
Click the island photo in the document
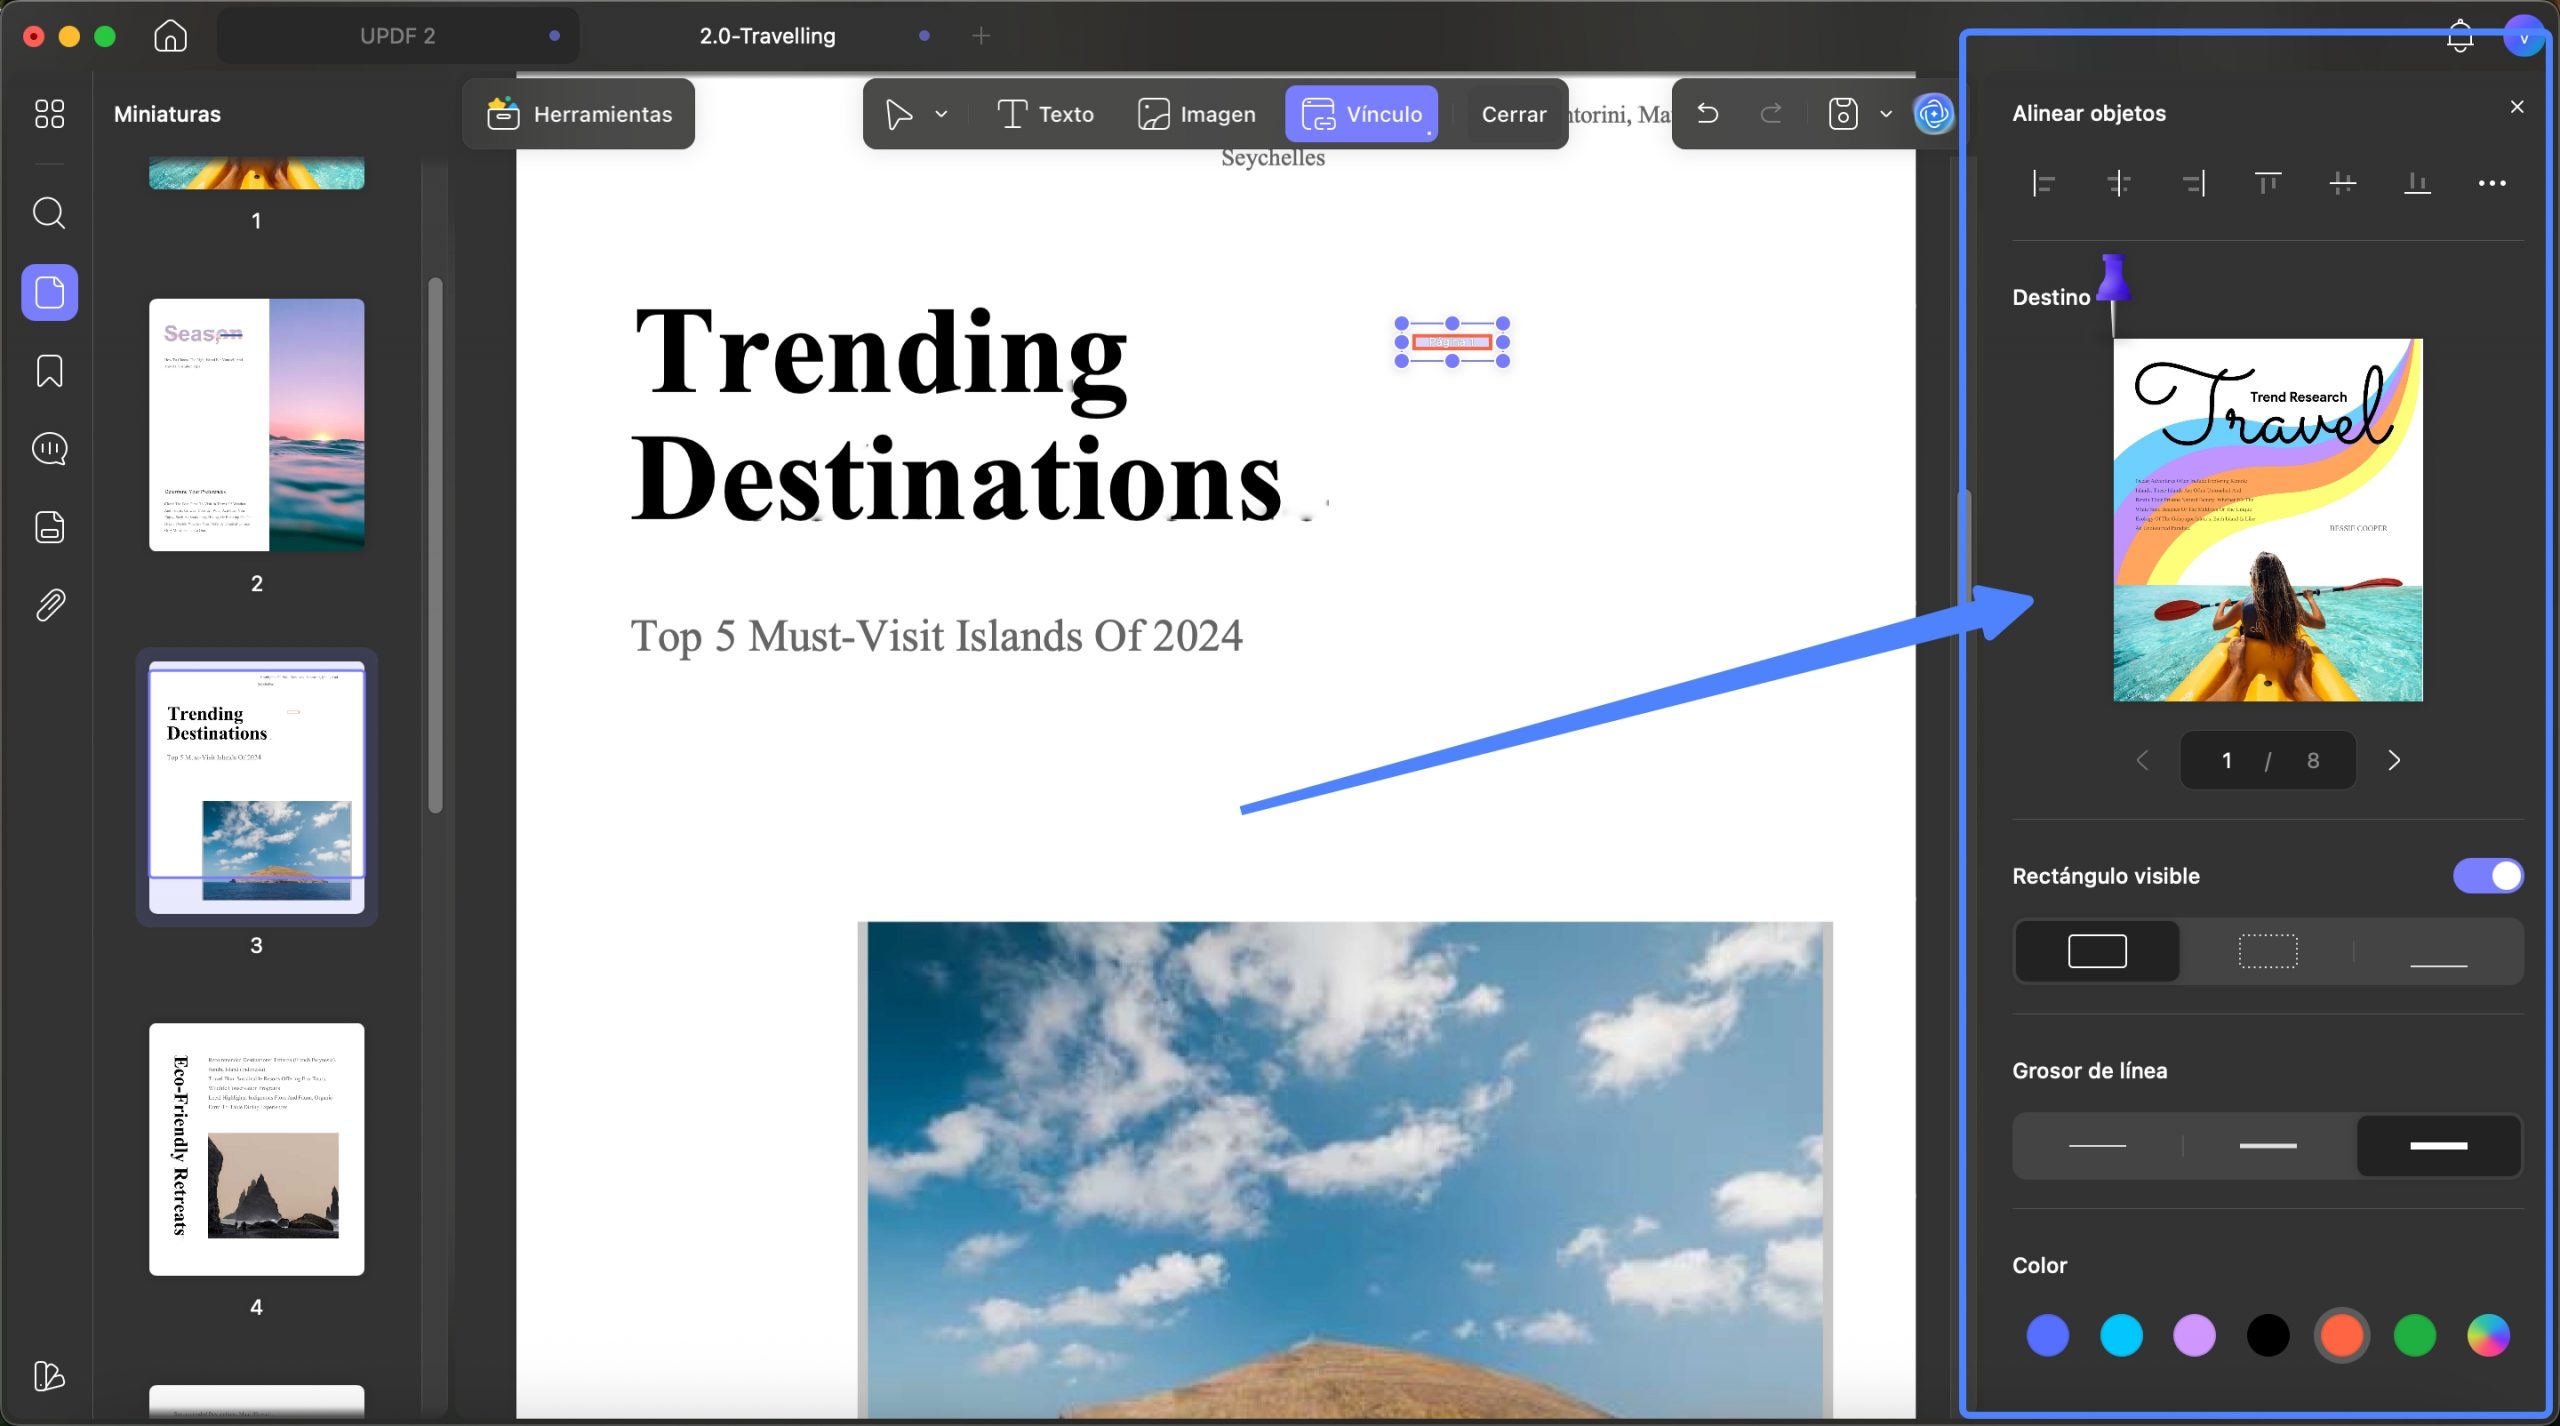(1345, 1170)
